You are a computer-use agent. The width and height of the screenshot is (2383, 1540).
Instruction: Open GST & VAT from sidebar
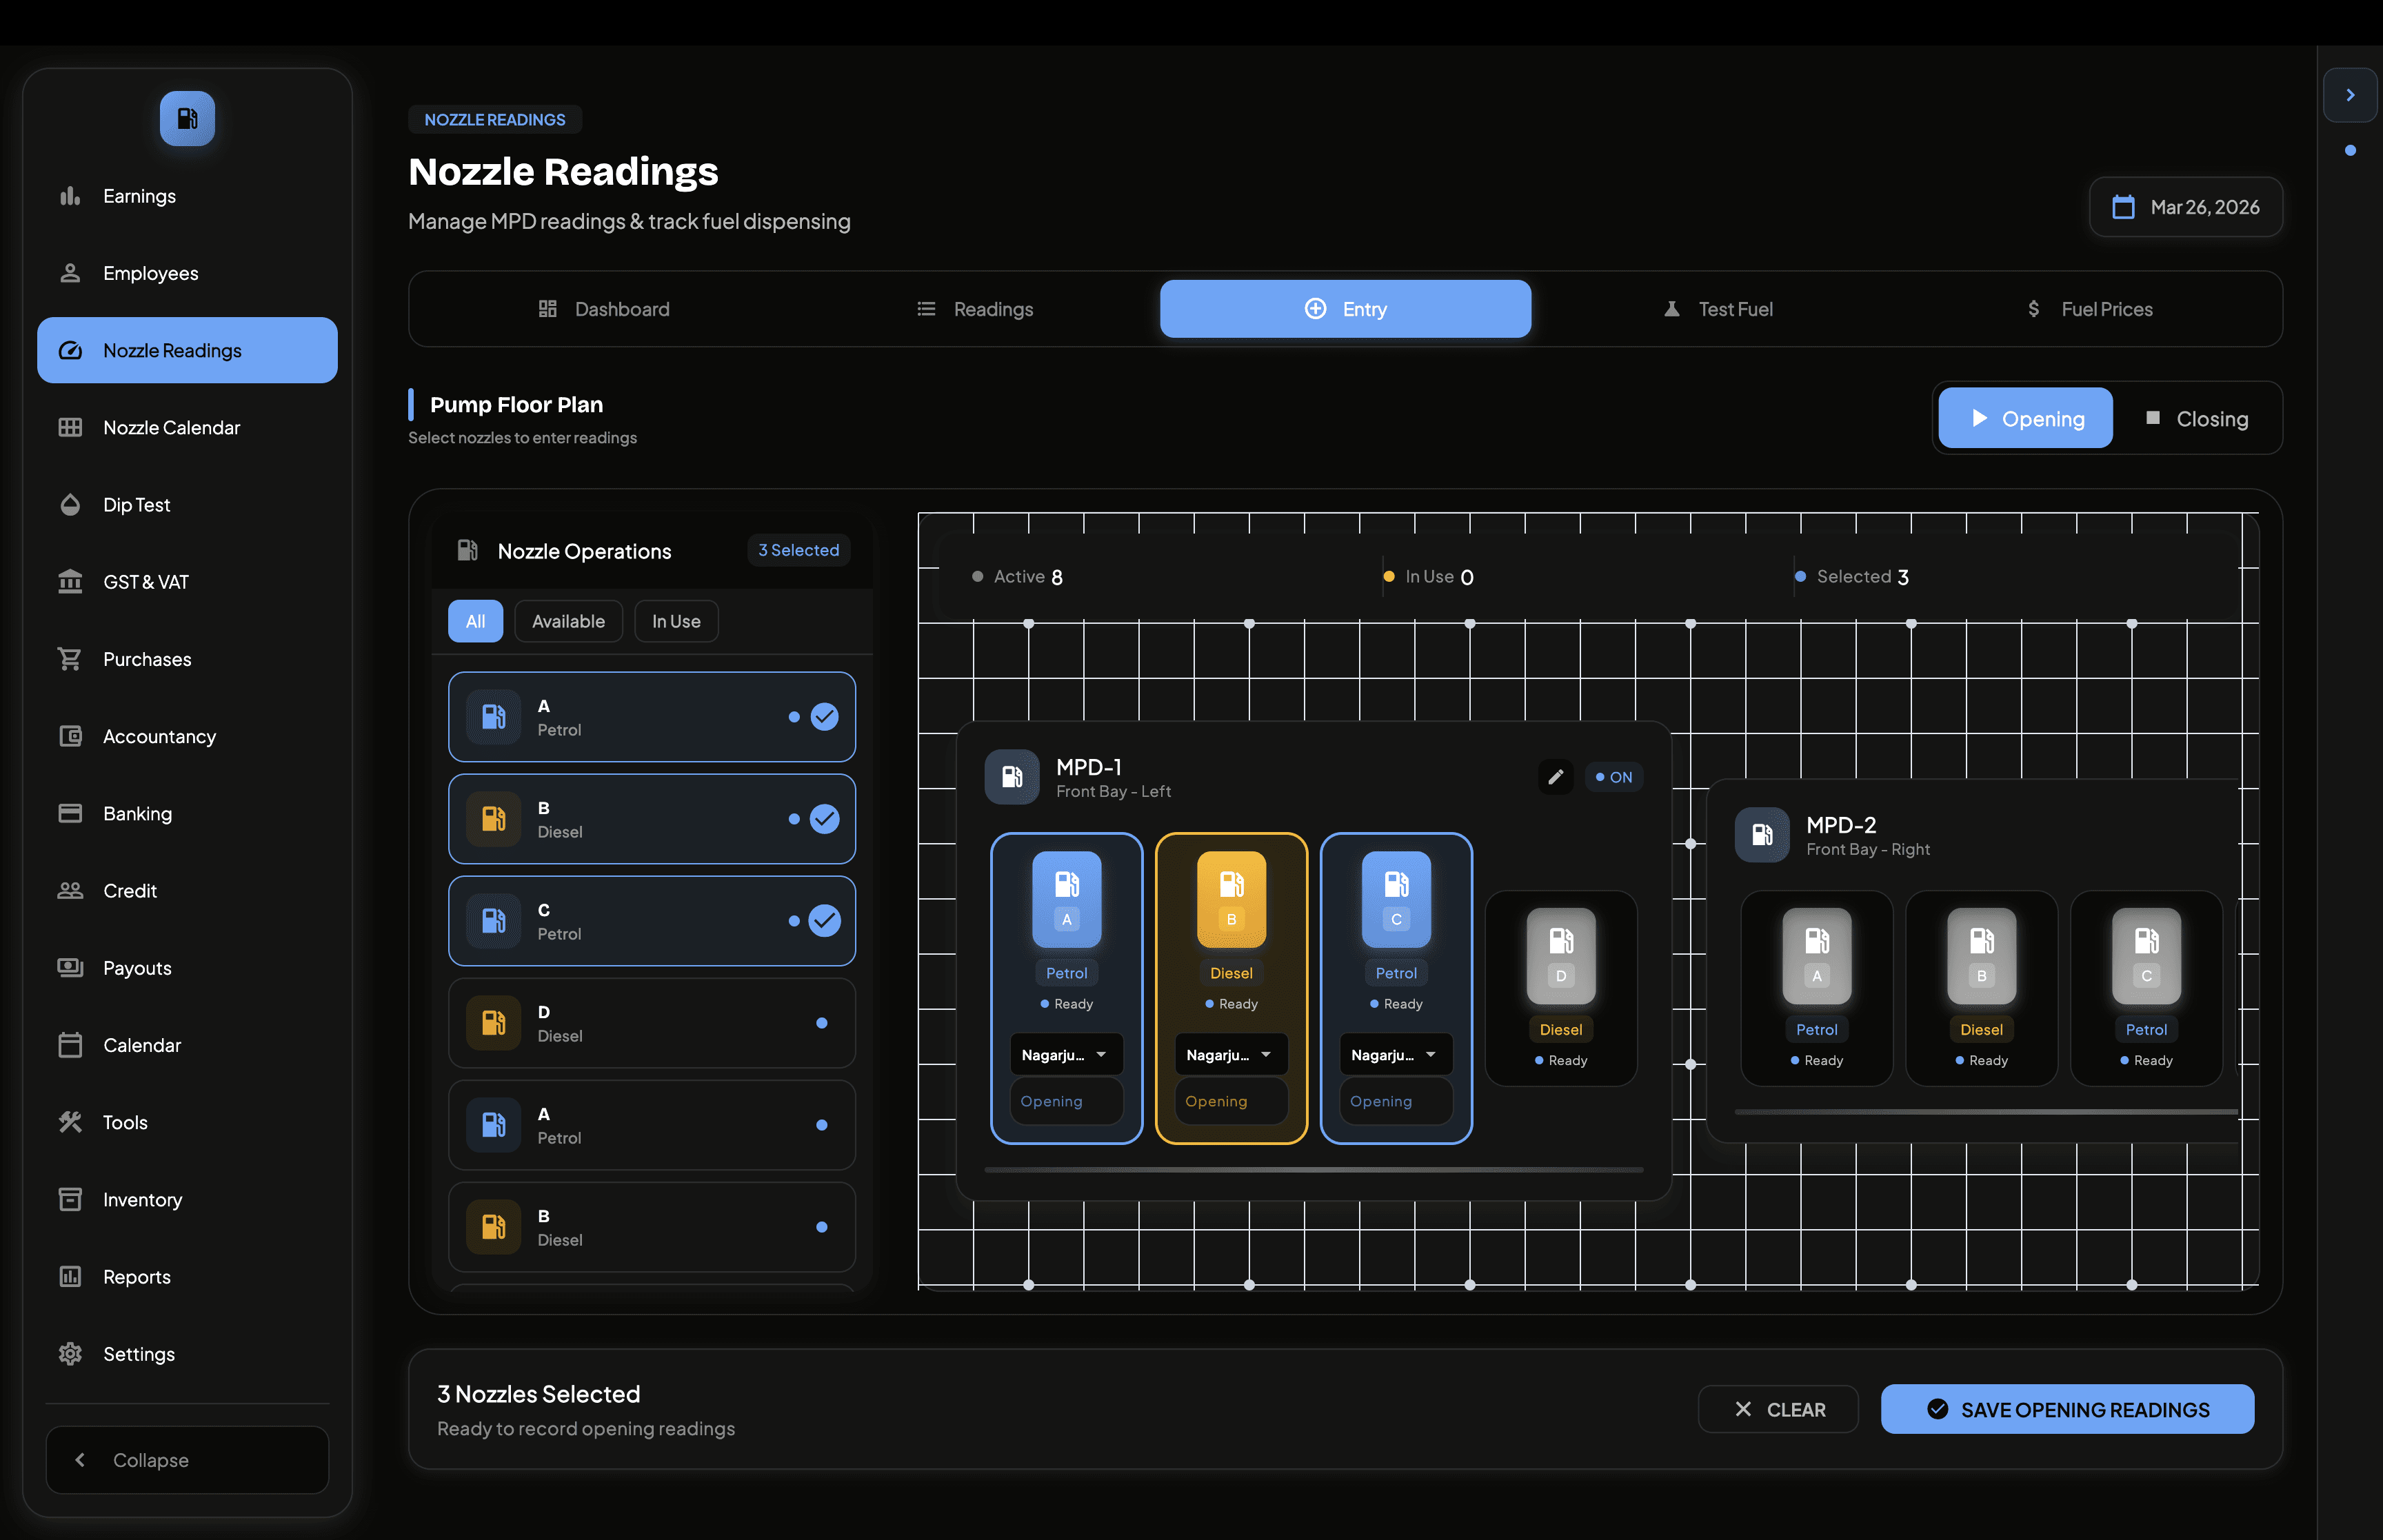145,582
